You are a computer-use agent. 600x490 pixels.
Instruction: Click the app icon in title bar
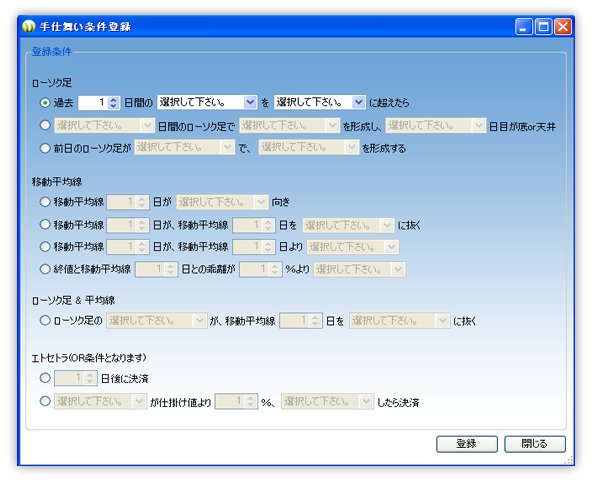30,27
